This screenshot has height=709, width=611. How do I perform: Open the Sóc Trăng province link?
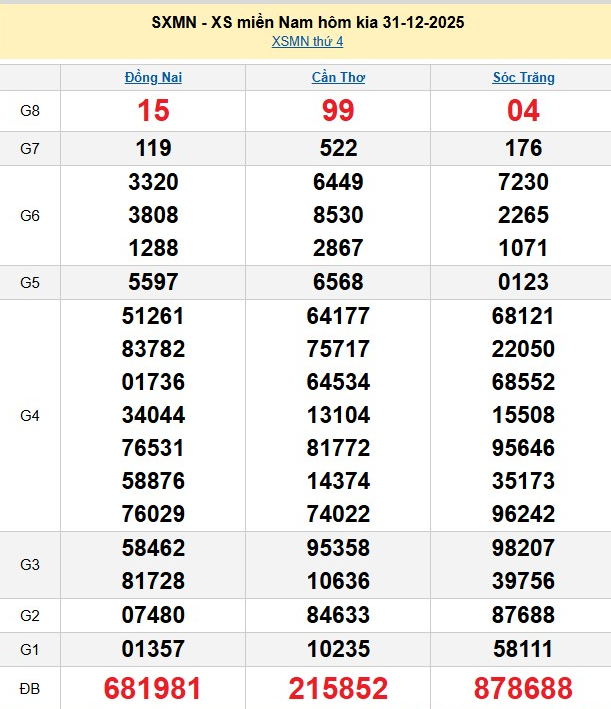click(x=523, y=77)
